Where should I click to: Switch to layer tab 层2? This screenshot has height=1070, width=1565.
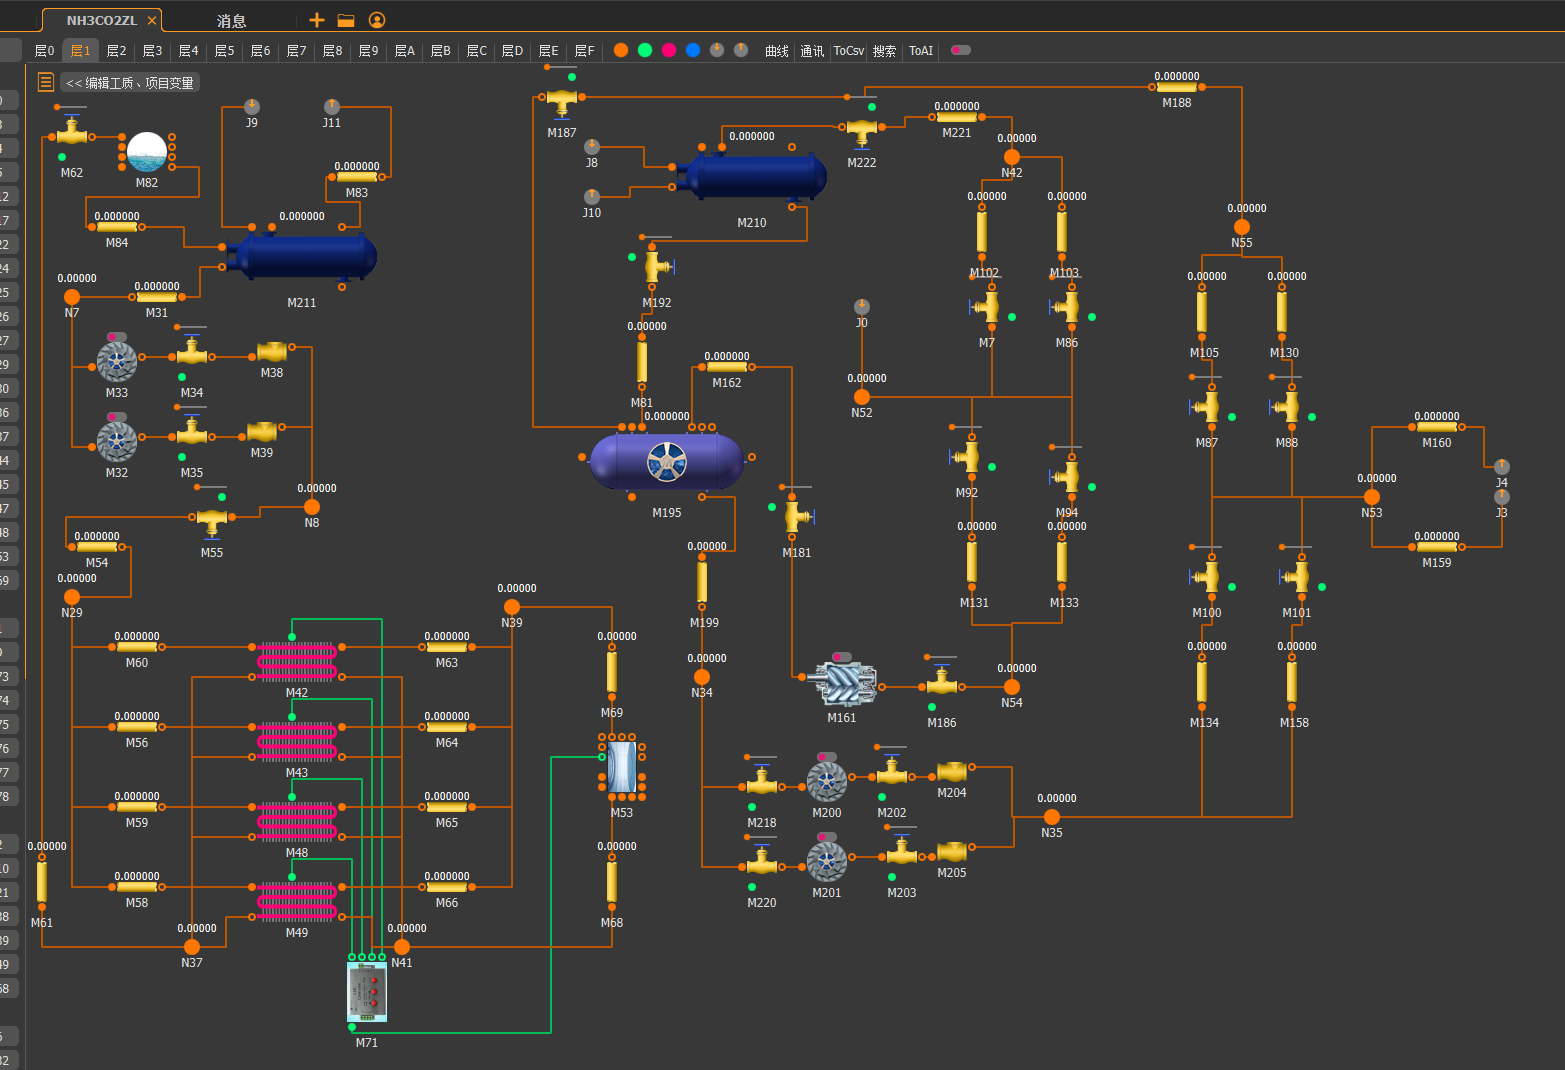[117, 50]
